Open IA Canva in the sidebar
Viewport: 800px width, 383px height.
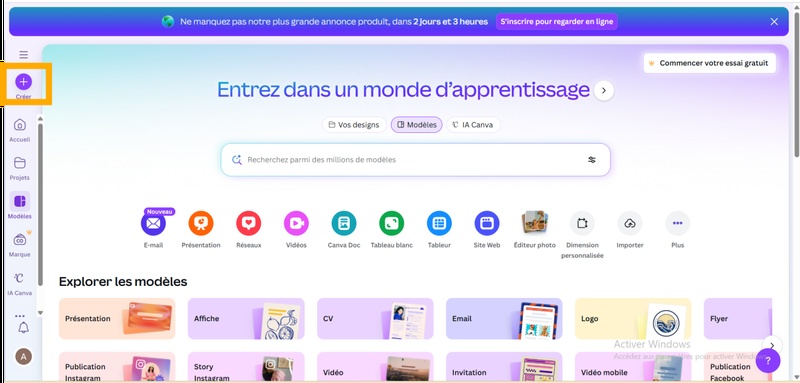point(20,284)
